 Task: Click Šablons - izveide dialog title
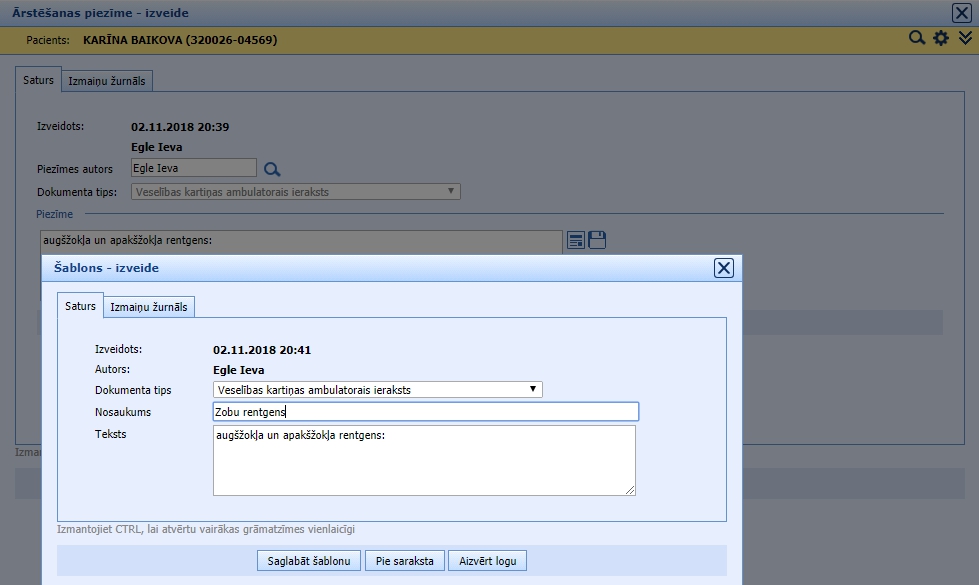click(x=106, y=268)
